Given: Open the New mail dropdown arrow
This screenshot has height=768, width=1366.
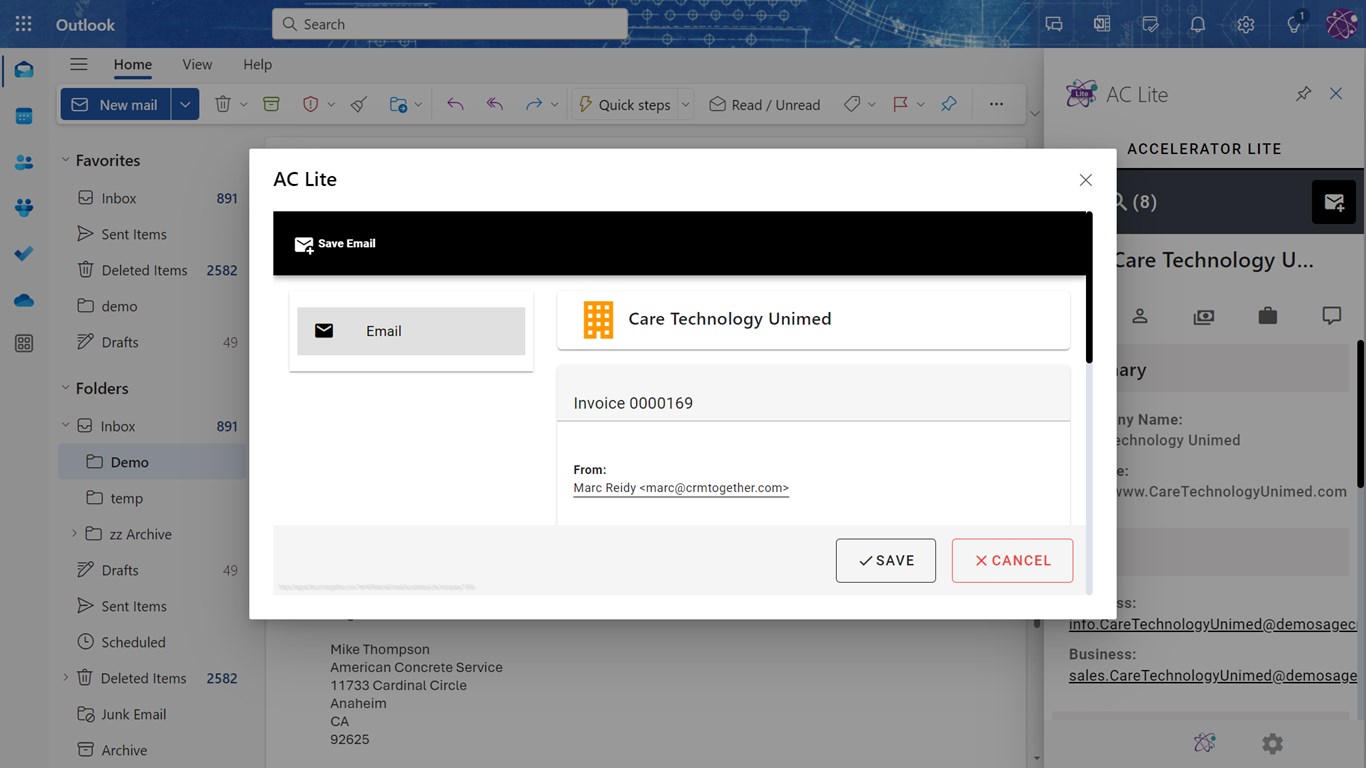Looking at the screenshot, I should click(185, 104).
